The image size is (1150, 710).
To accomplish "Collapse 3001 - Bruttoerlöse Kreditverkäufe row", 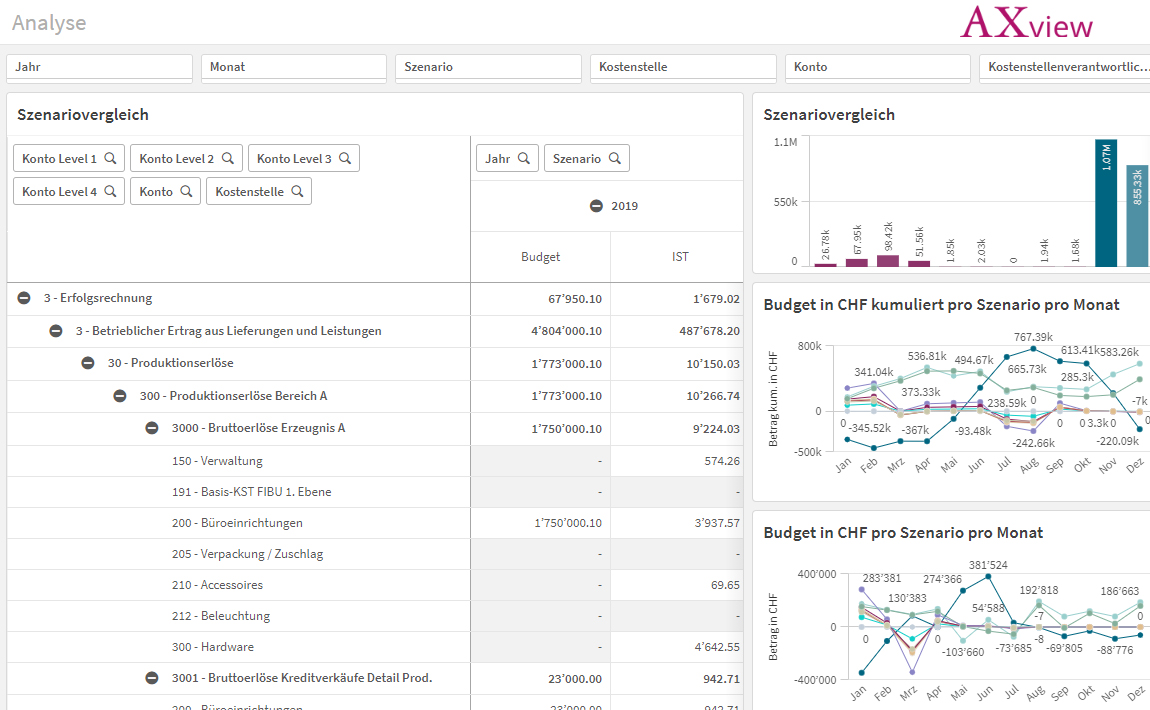I will pos(152,678).
